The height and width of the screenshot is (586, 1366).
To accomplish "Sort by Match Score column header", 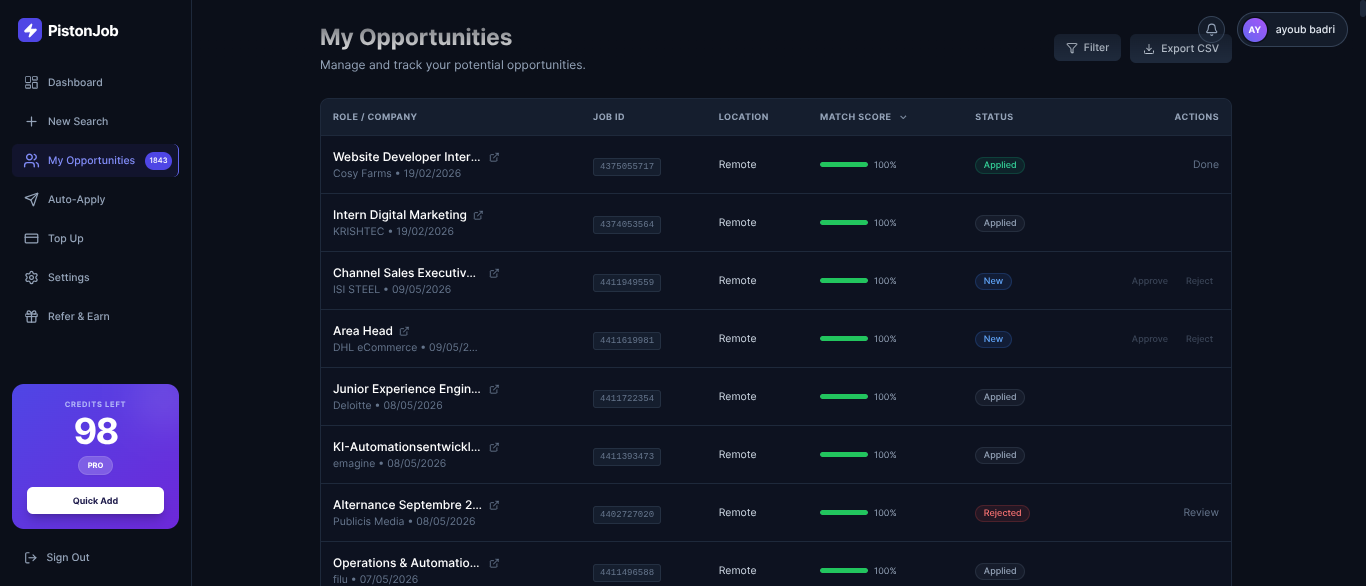I will [x=863, y=117].
